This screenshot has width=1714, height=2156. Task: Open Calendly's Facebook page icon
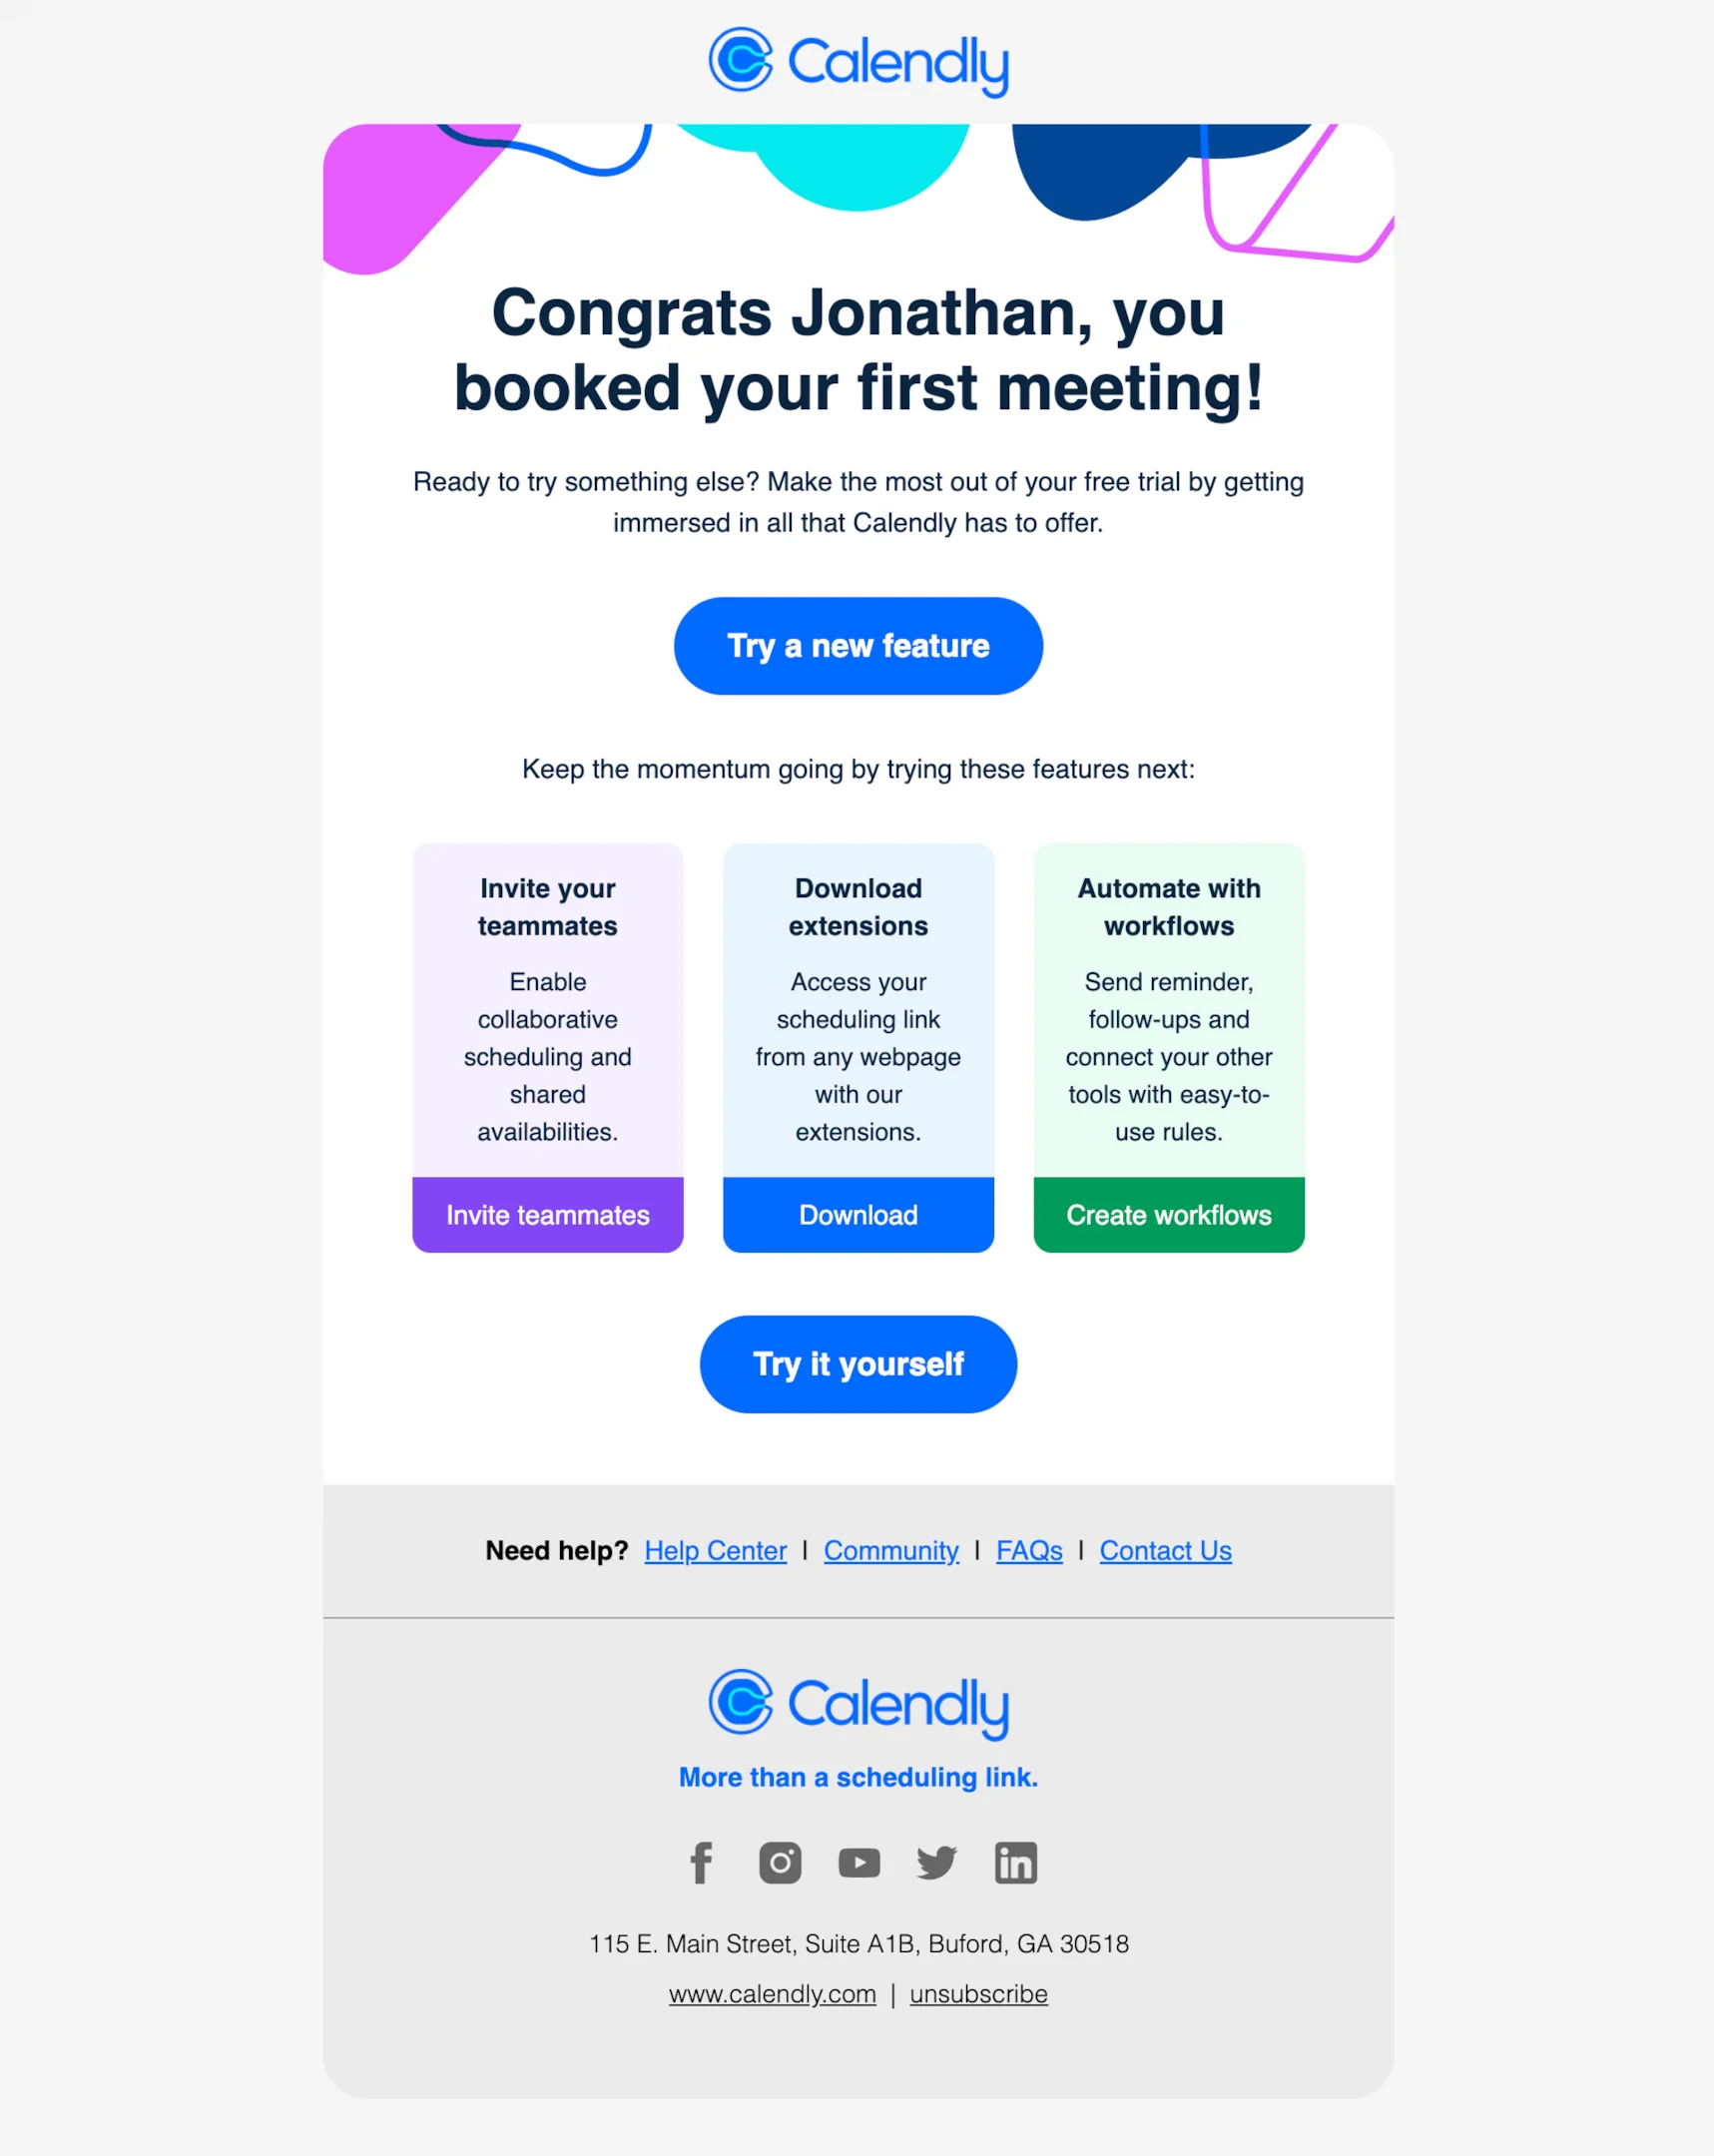pyautogui.click(x=700, y=1862)
